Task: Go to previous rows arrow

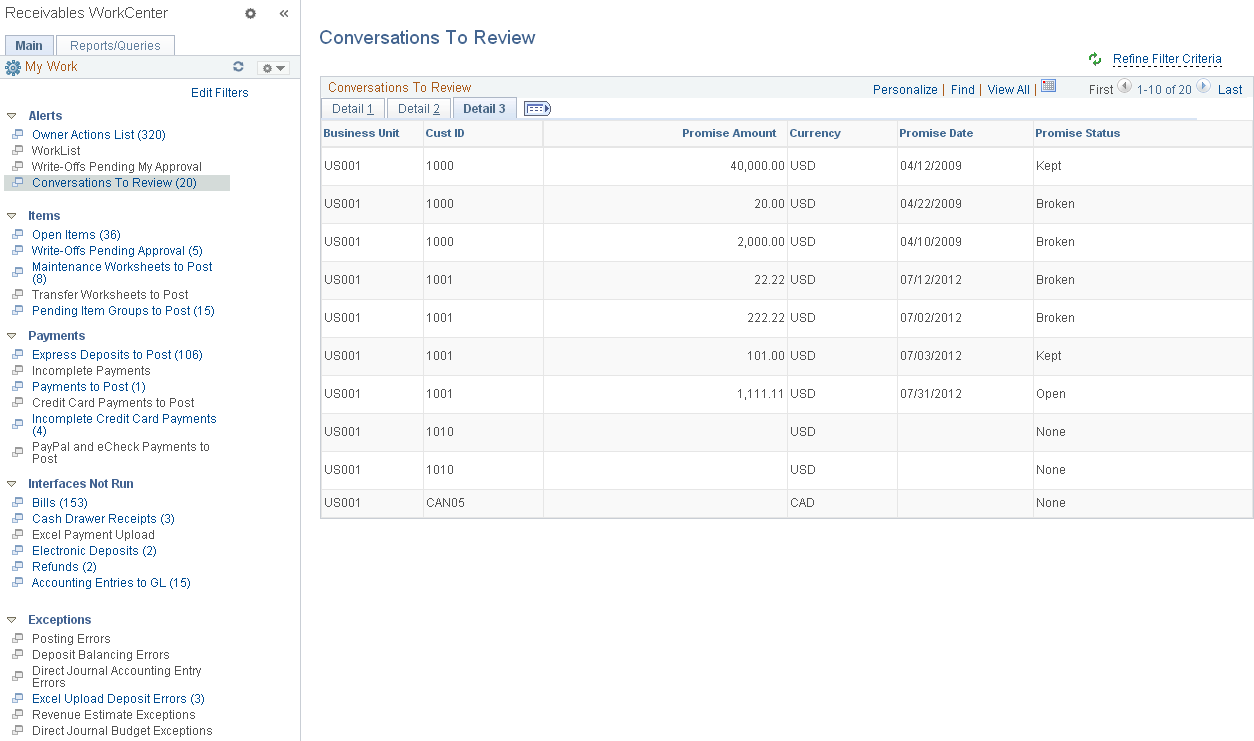Action: (x=1125, y=87)
